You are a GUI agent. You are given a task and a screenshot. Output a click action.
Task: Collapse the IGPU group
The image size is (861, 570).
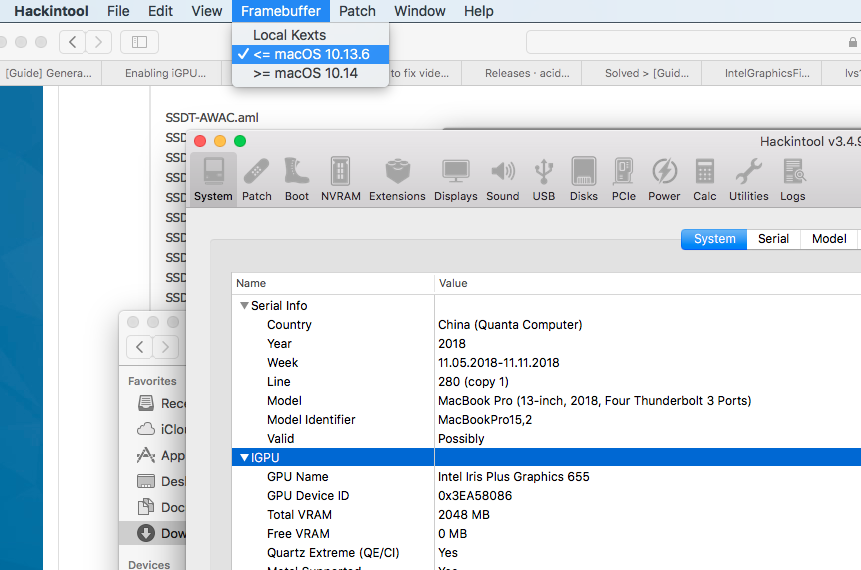244,457
